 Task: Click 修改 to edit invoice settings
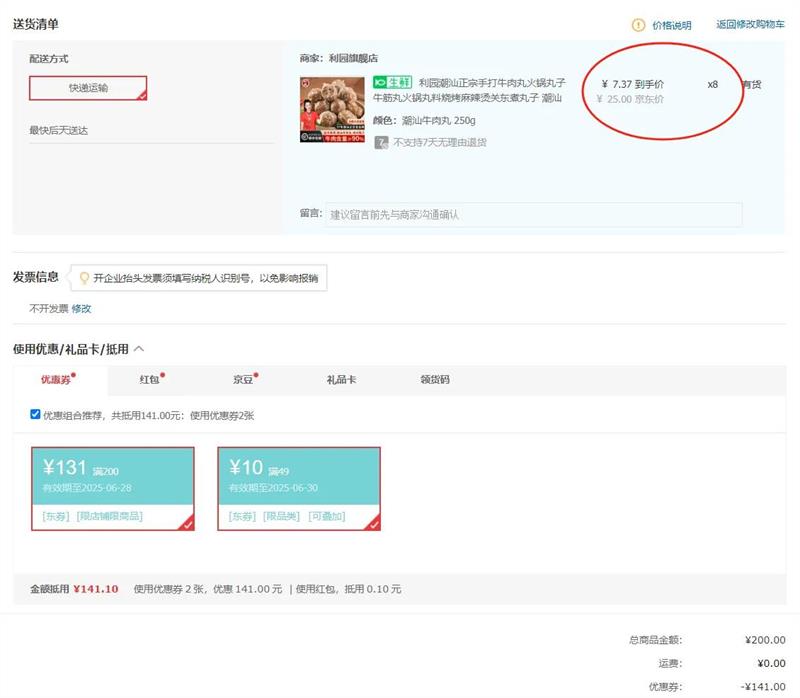click(x=81, y=309)
